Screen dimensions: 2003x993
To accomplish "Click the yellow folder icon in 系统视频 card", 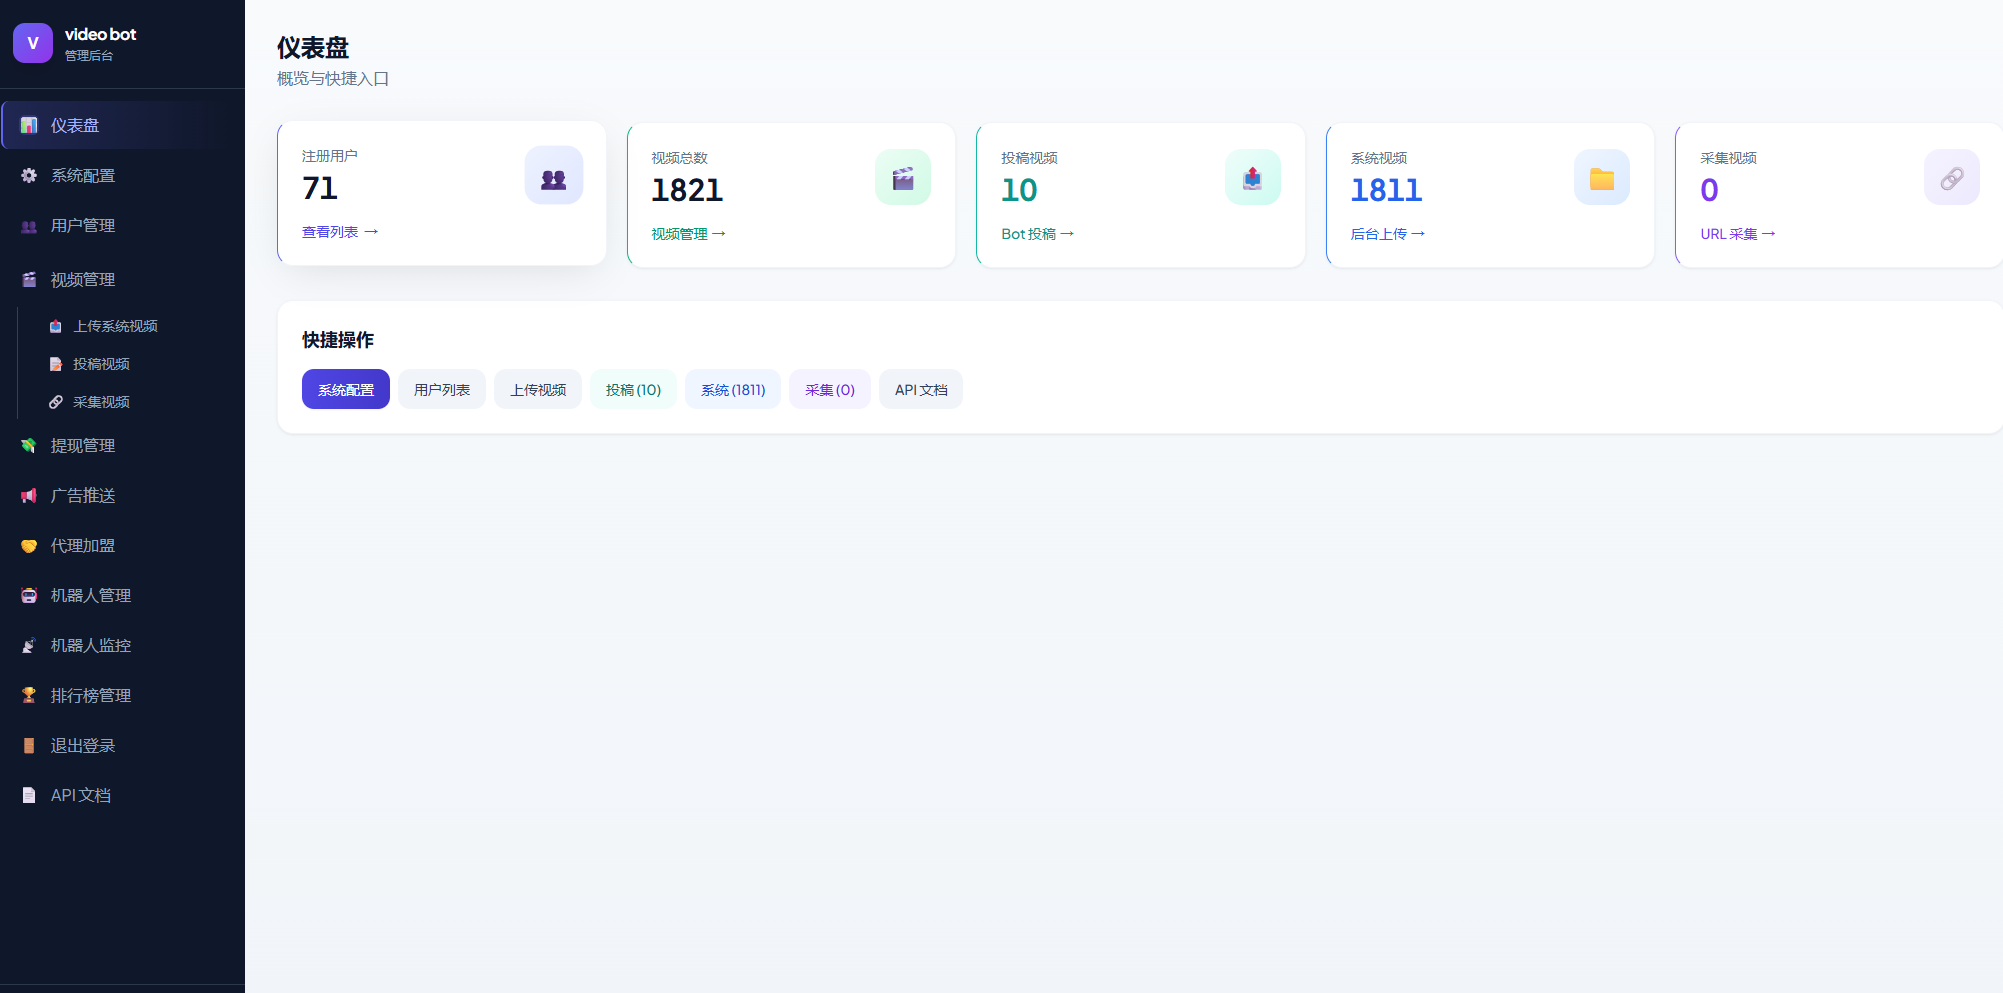I will point(1601,178).
